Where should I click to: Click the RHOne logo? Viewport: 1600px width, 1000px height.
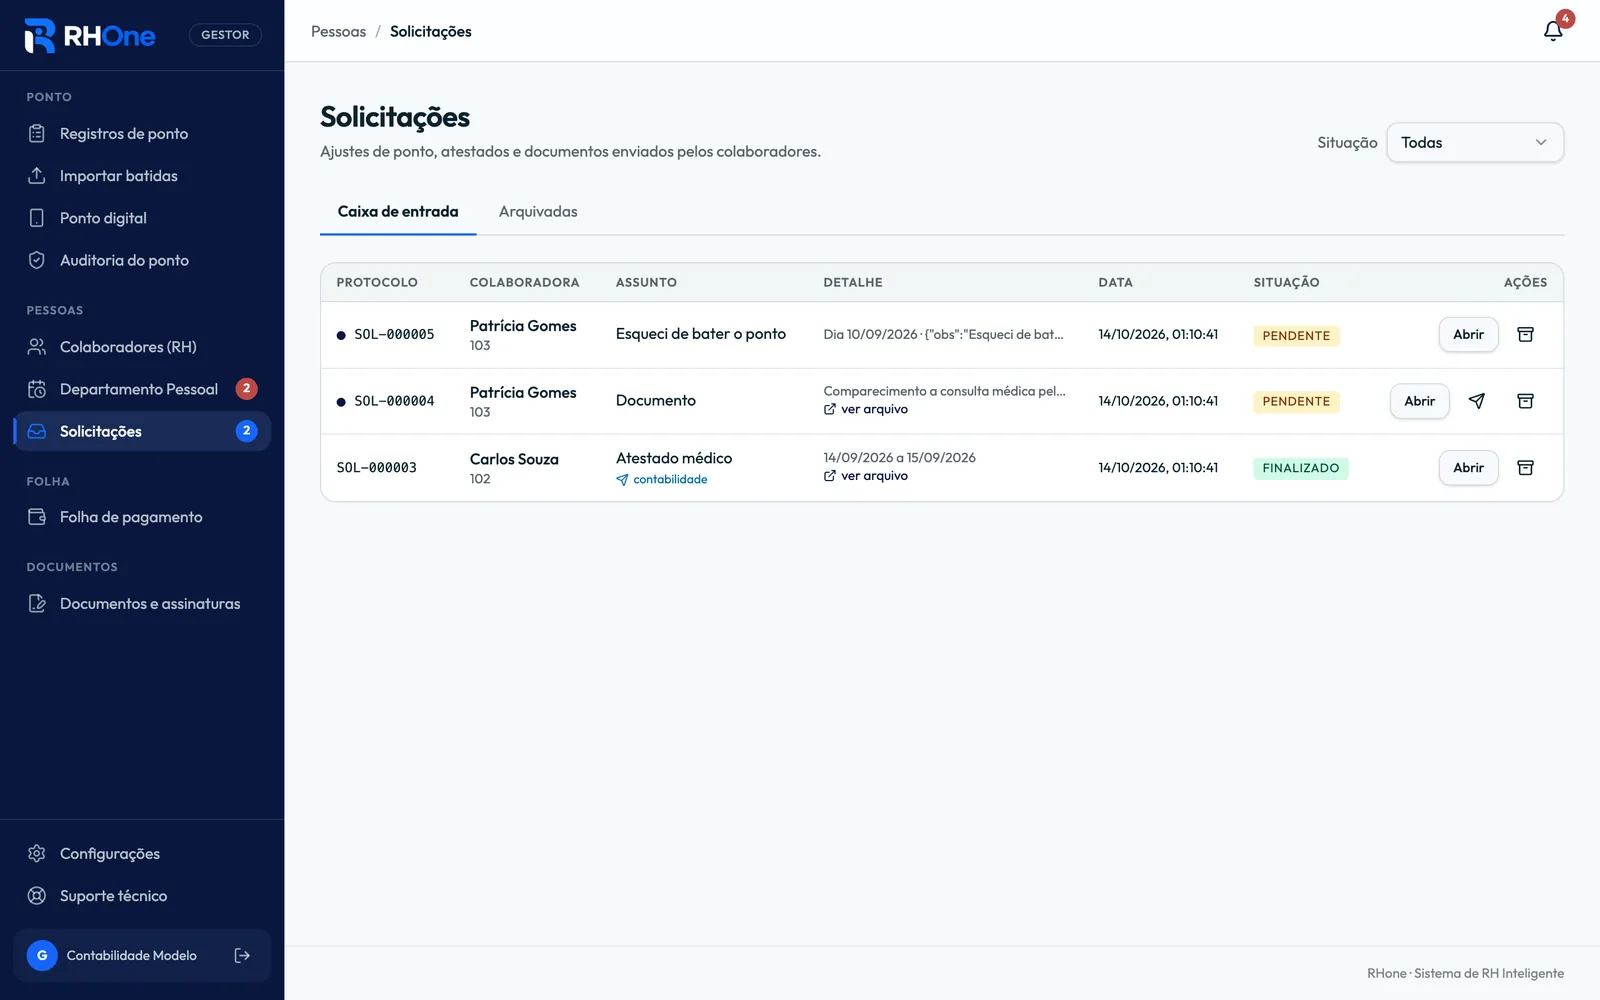pyautogui.click(x=90, y=36)
